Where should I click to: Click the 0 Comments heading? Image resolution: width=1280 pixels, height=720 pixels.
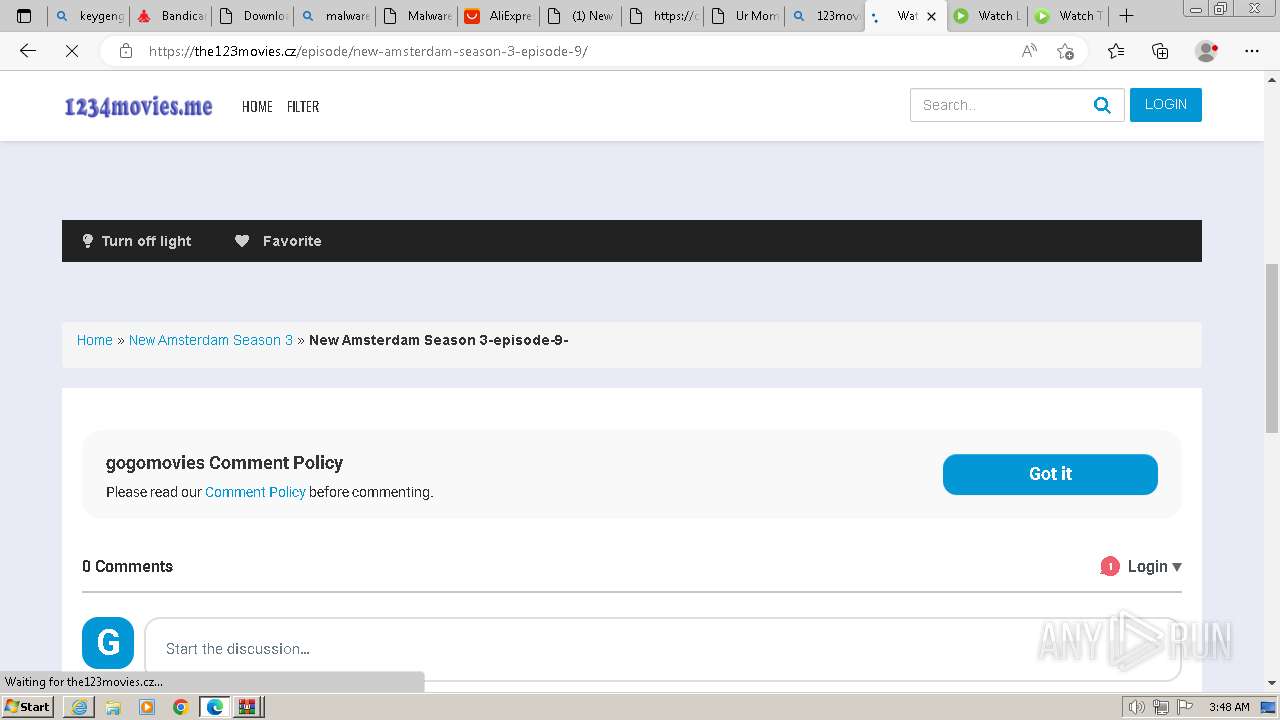(127, 566)
